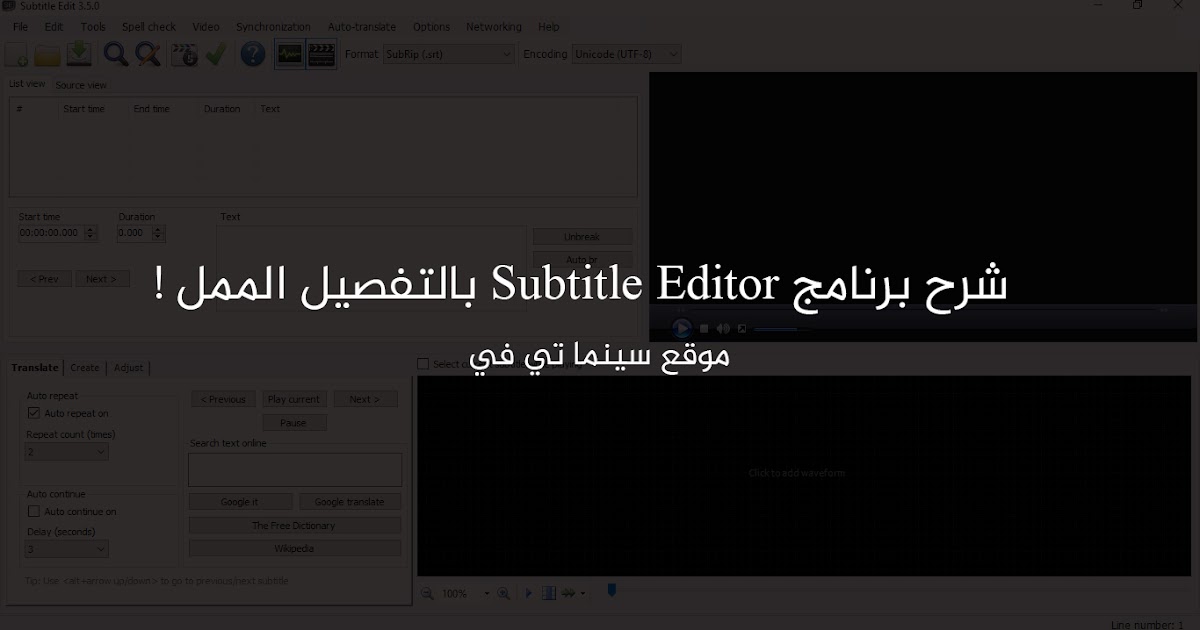1200x630 pixels.
Task: Open the Auto-translate menu
Action: coord(362,27)
